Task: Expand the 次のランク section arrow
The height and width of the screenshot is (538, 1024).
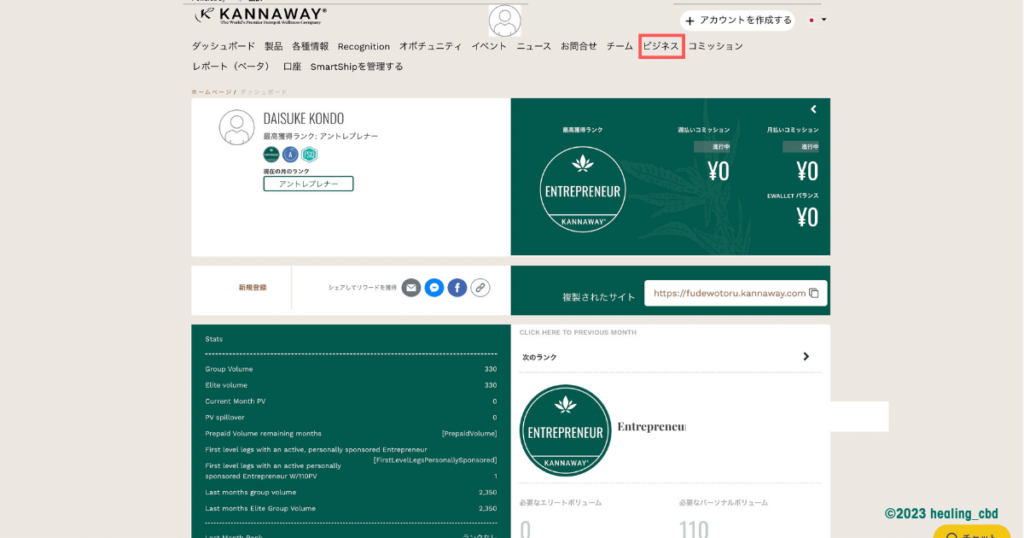Action: tap(806, 357)
